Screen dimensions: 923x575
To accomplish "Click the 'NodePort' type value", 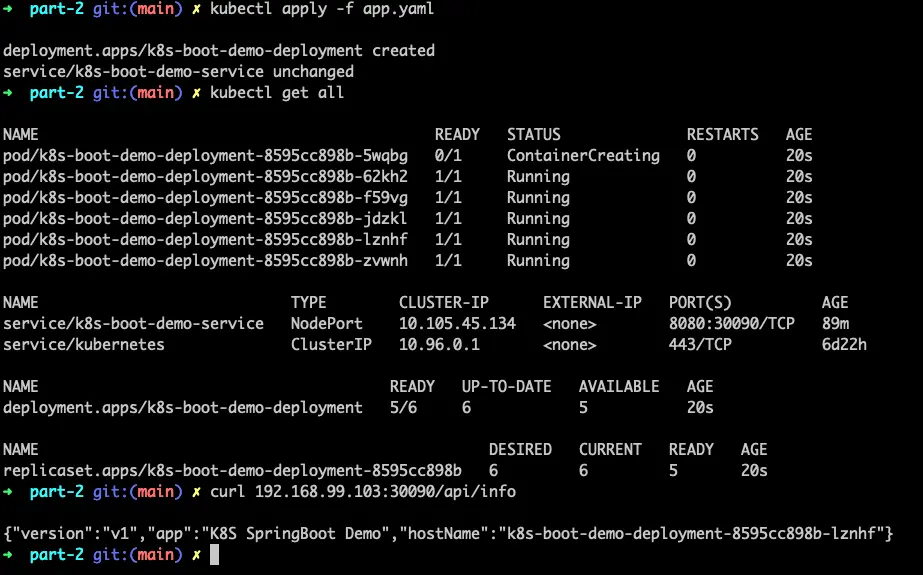I will click(327, 324).
